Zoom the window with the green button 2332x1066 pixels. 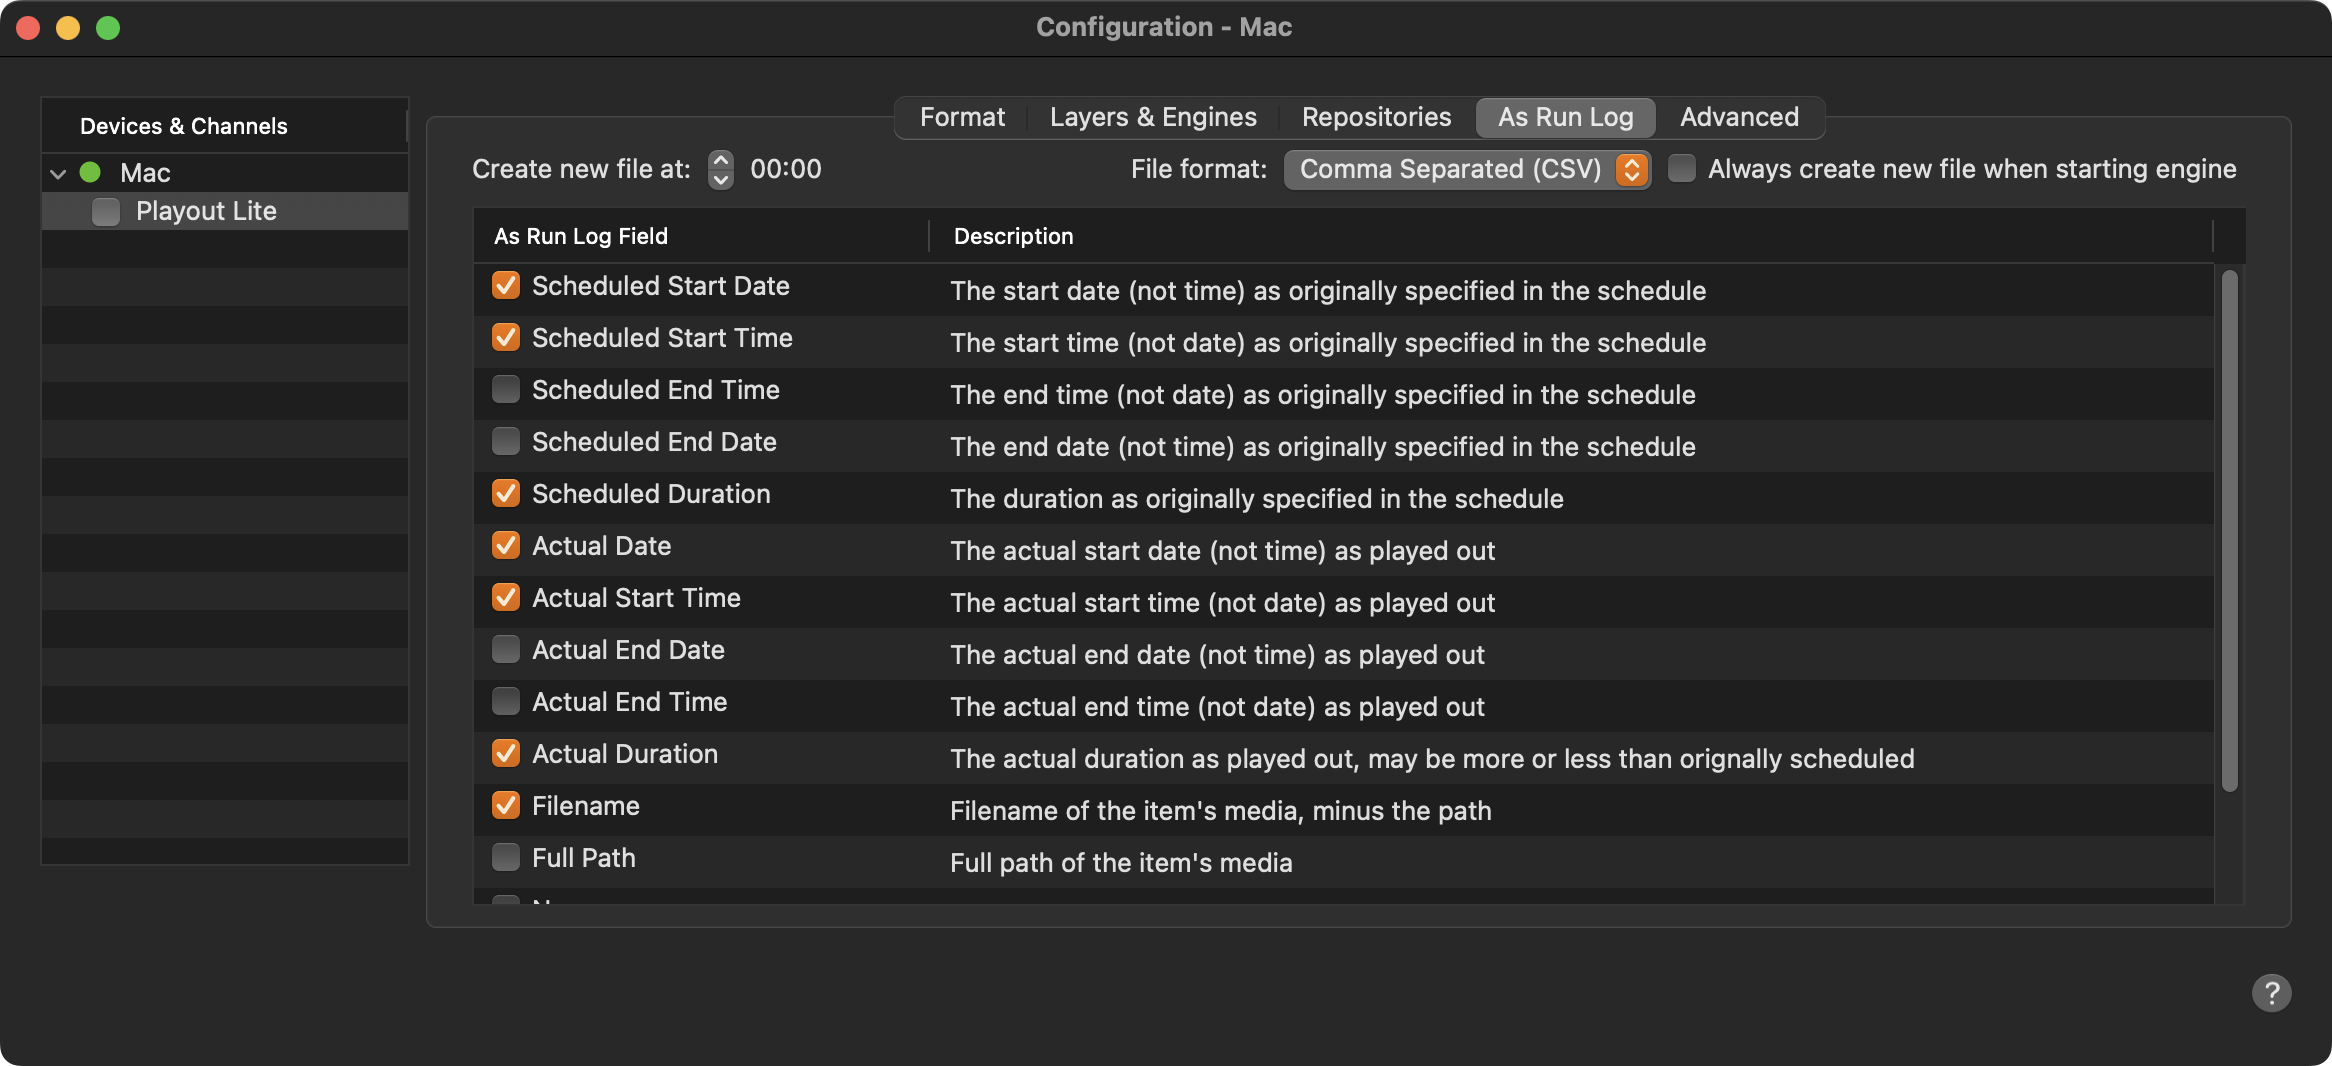(x=108, y=28)
